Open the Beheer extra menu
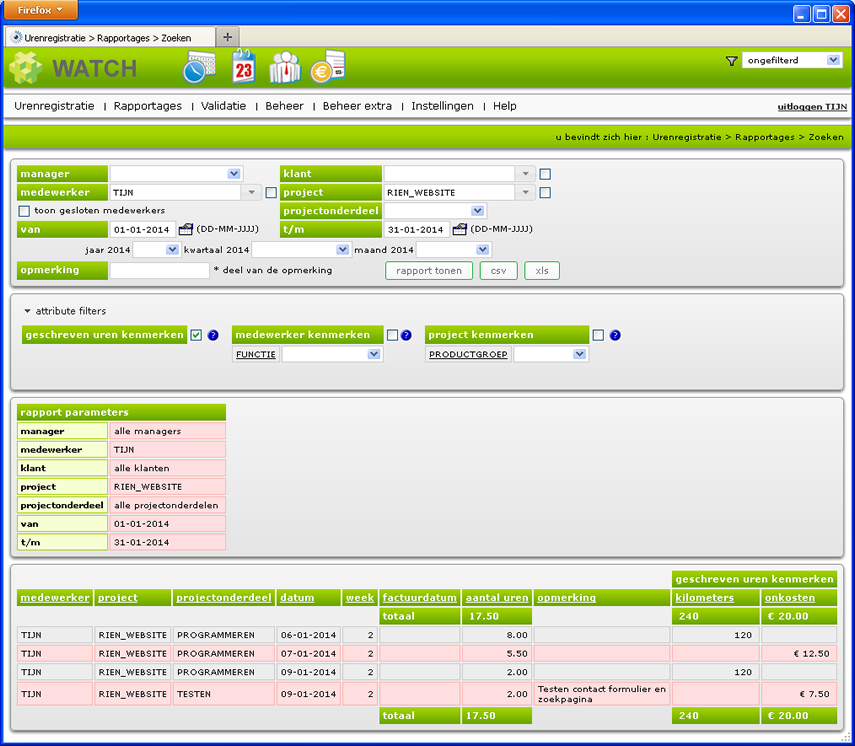 pos(357,106)
